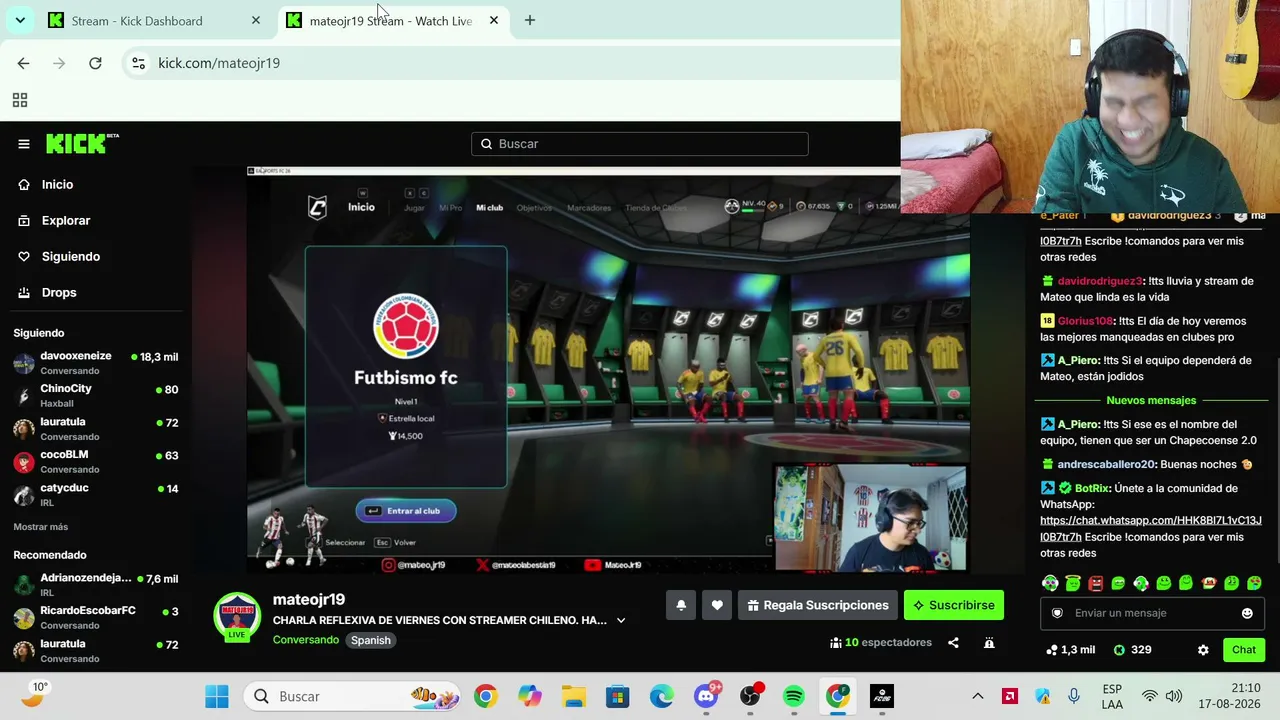This screenshot has height=720, width=1280.
Task: Click the green Chat send button
Action: (1244, 650)
